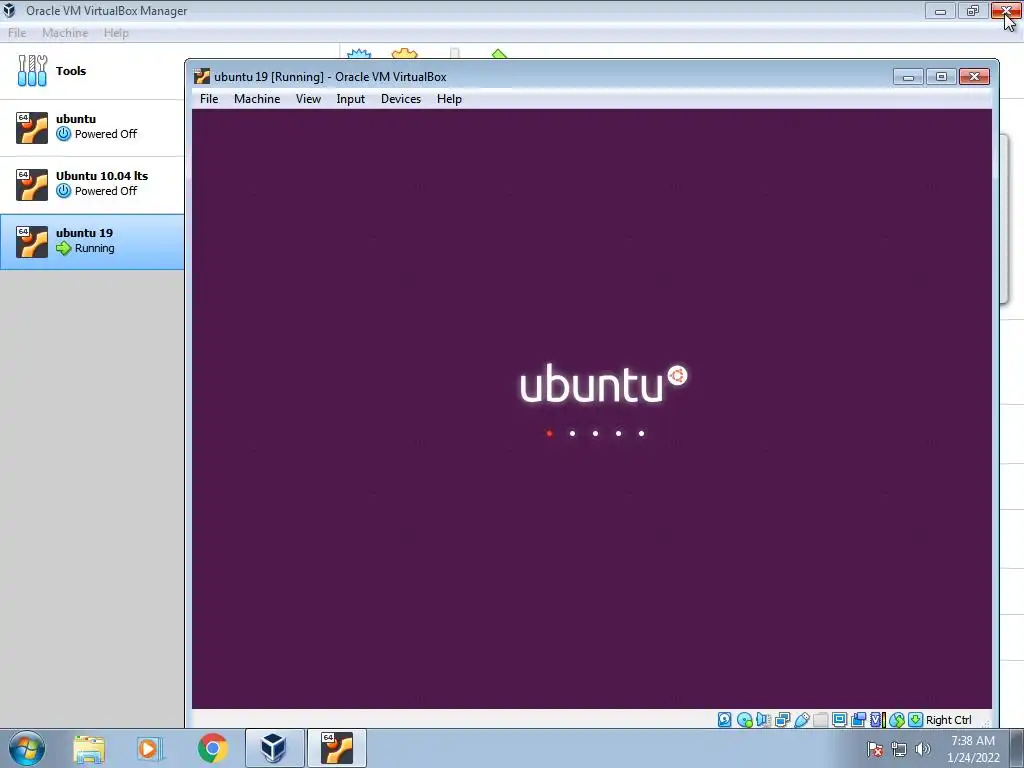Click the virtualization features 'V' indicator

(x=876, y=720)
